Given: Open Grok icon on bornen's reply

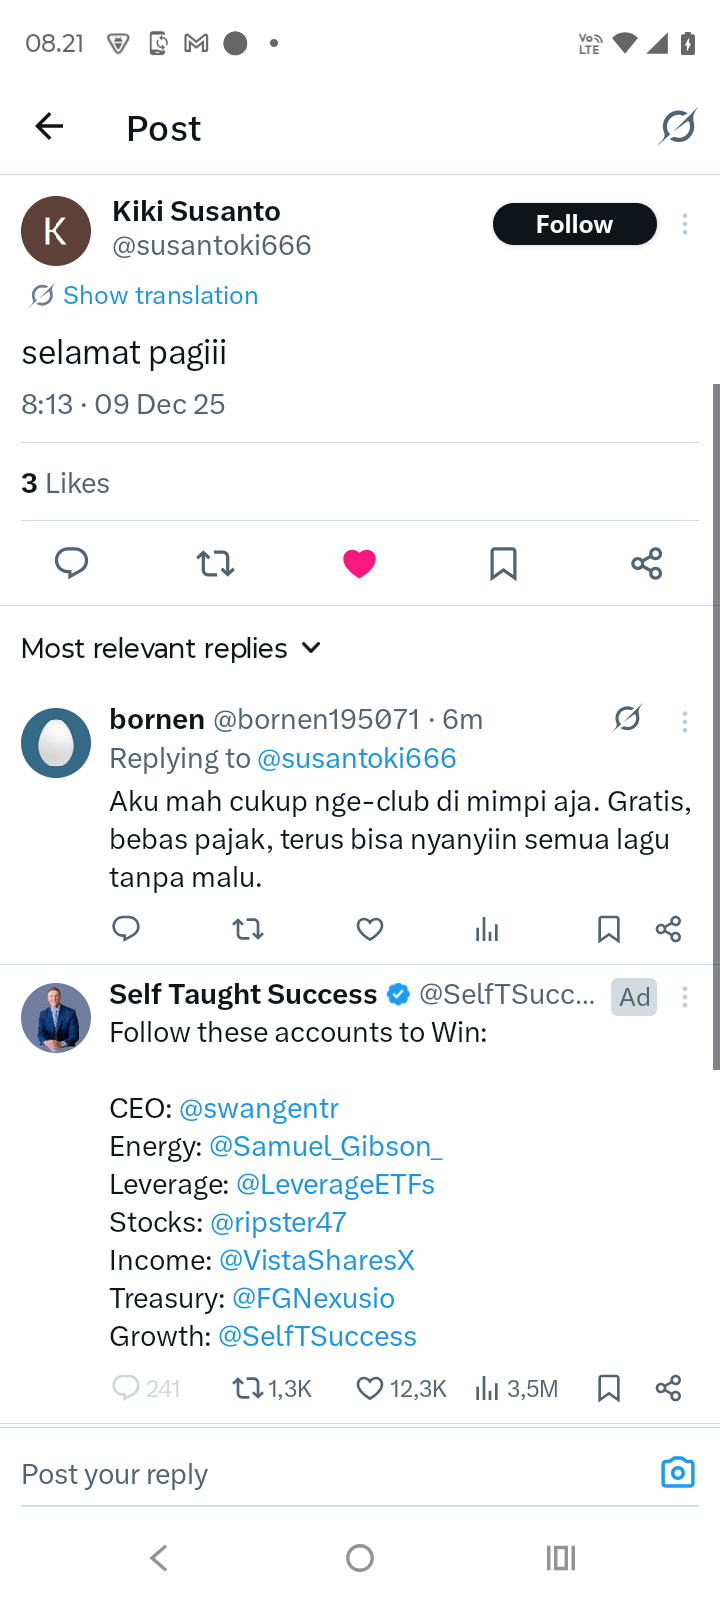Looking at the screenshot, I should click(x=627, y=719).
